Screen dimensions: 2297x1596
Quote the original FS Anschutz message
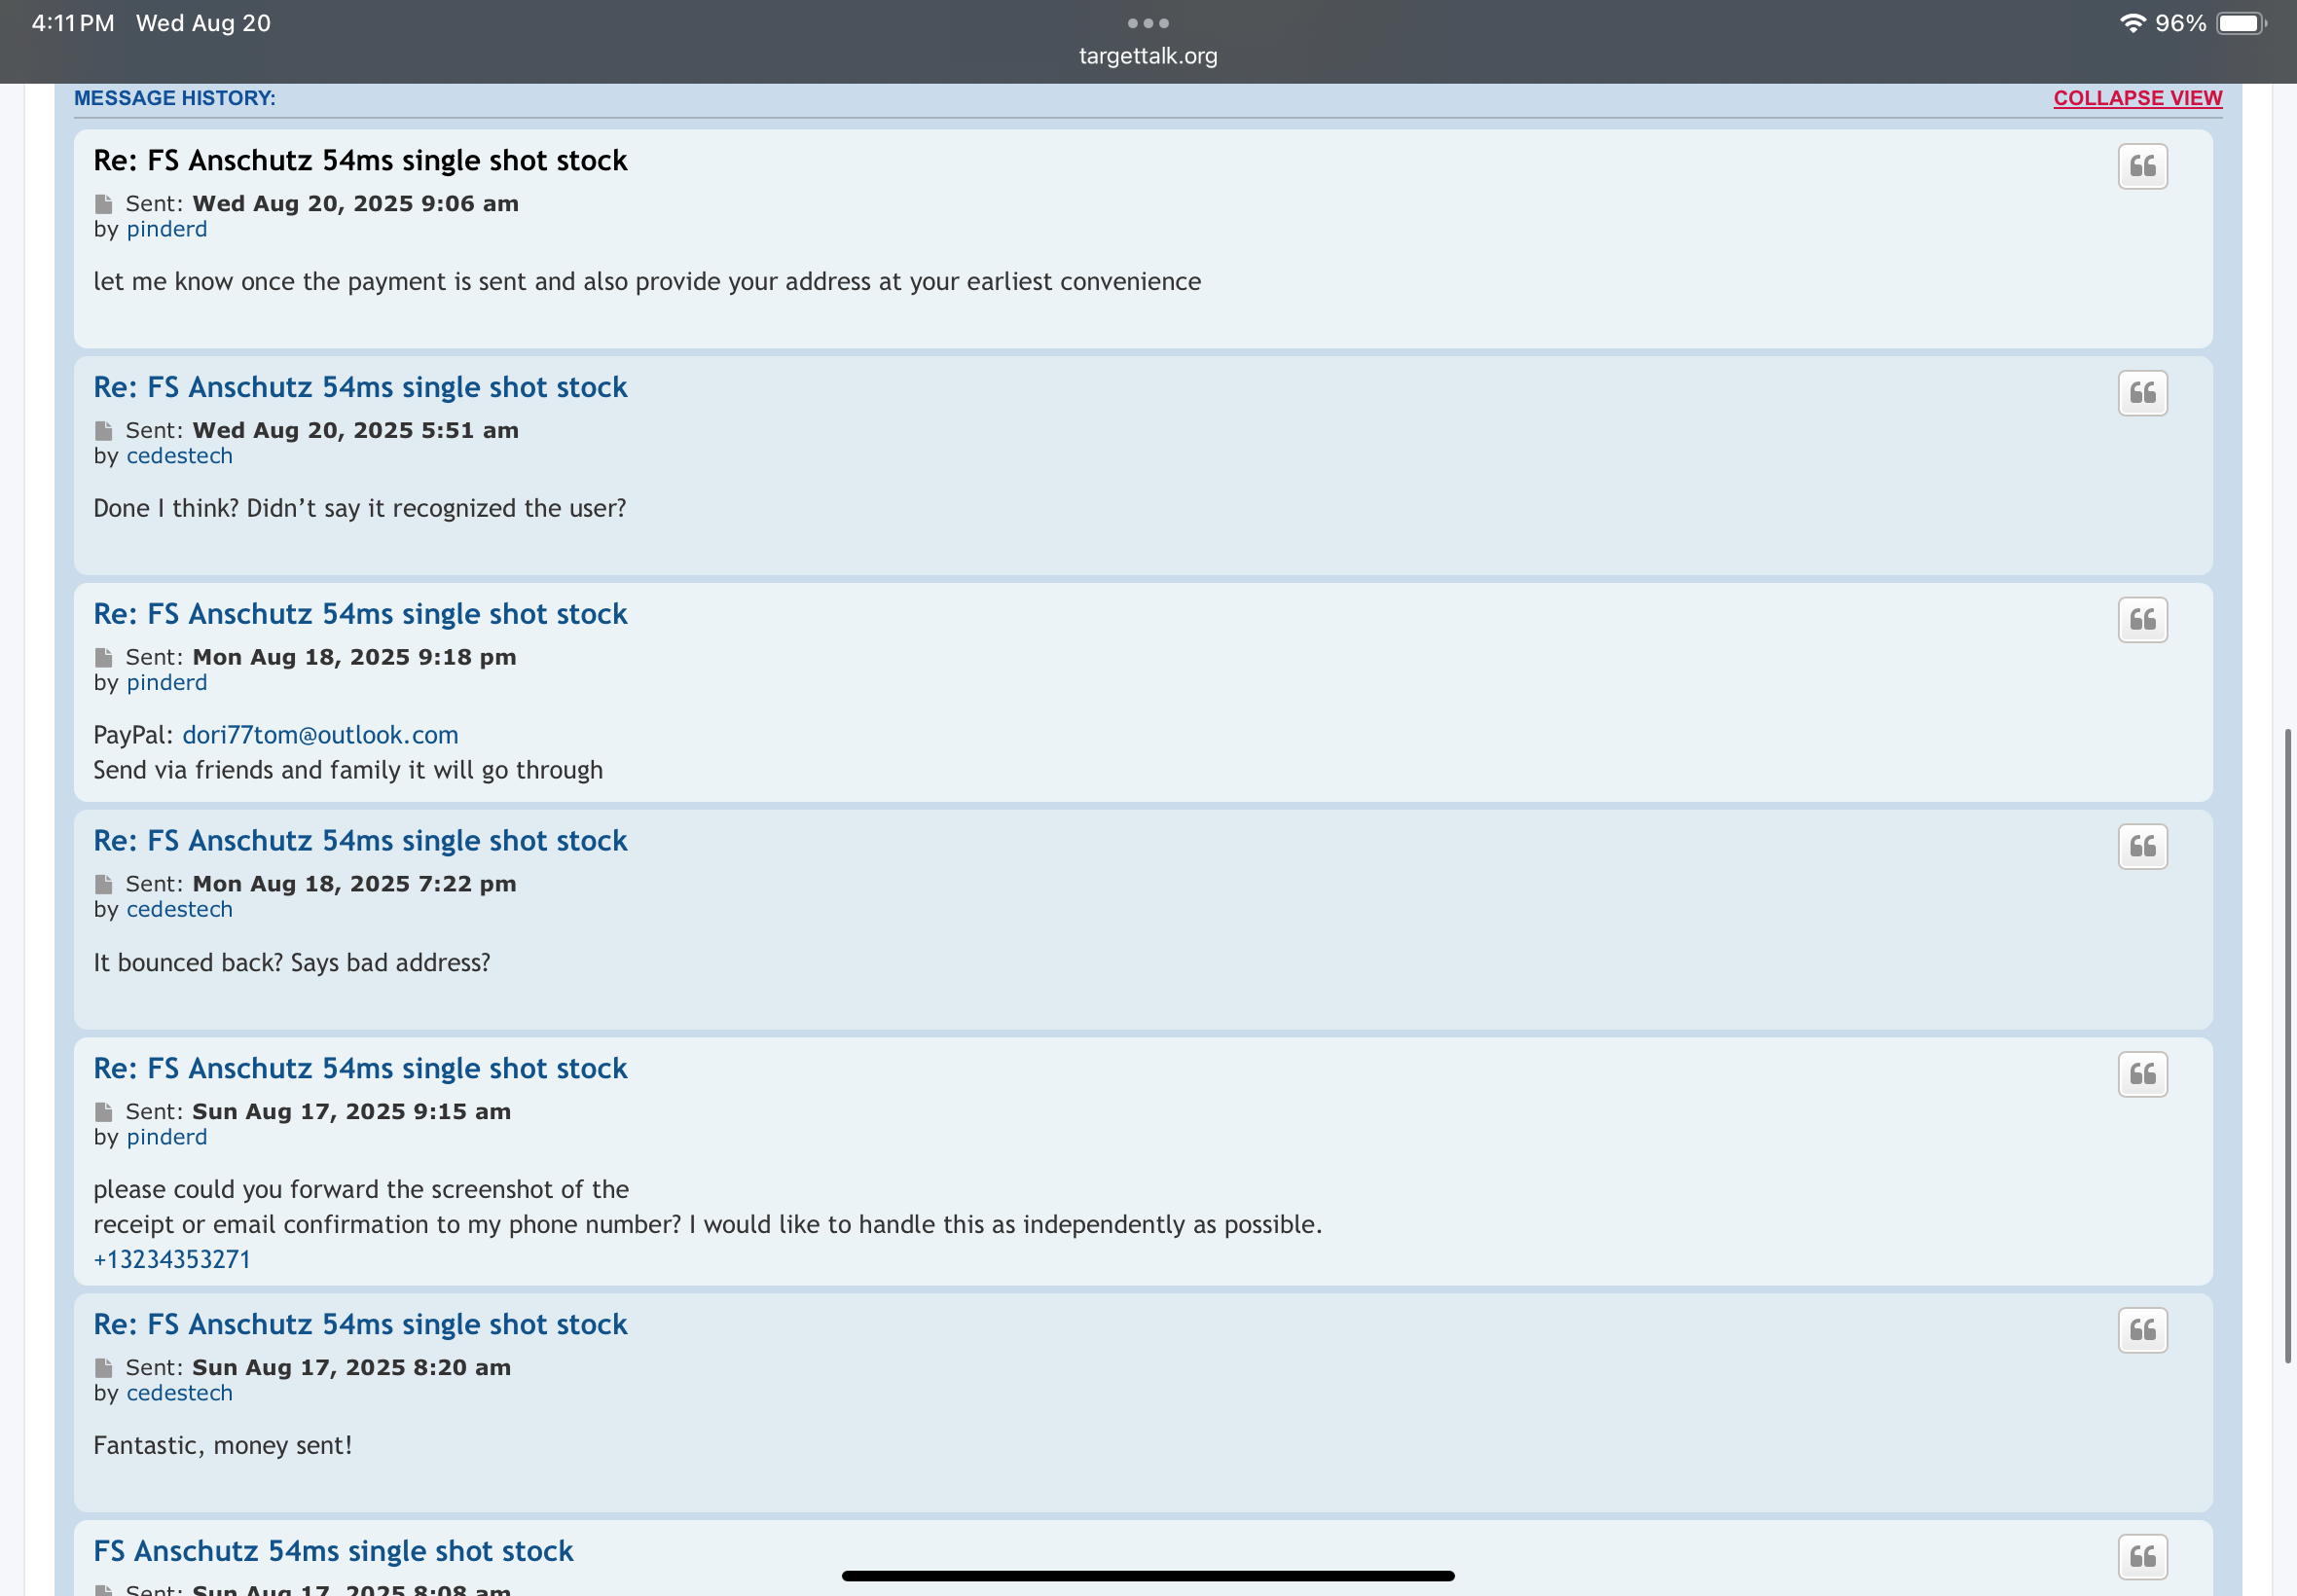(2142, 1557)
